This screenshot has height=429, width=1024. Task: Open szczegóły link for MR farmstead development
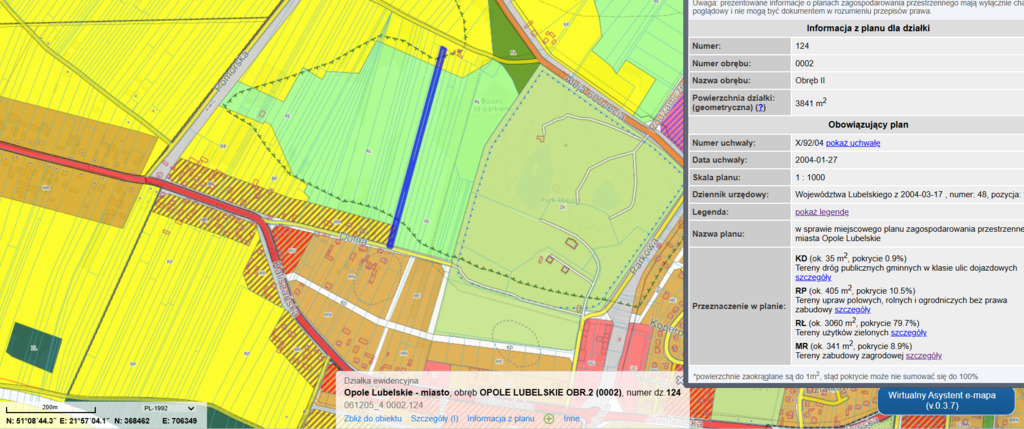pos(921,355)
